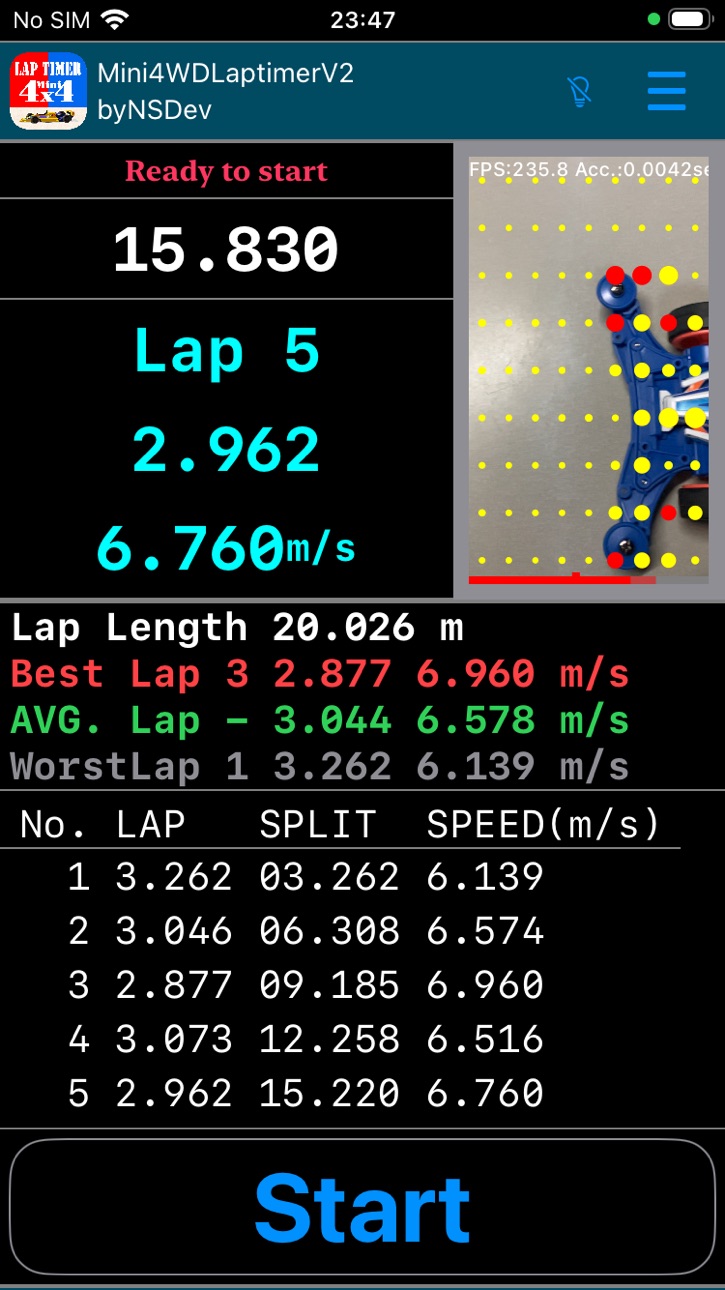The image size is (725, 1290).
Task: Tap the SPEED(m/s) column header
Action: 544,824
